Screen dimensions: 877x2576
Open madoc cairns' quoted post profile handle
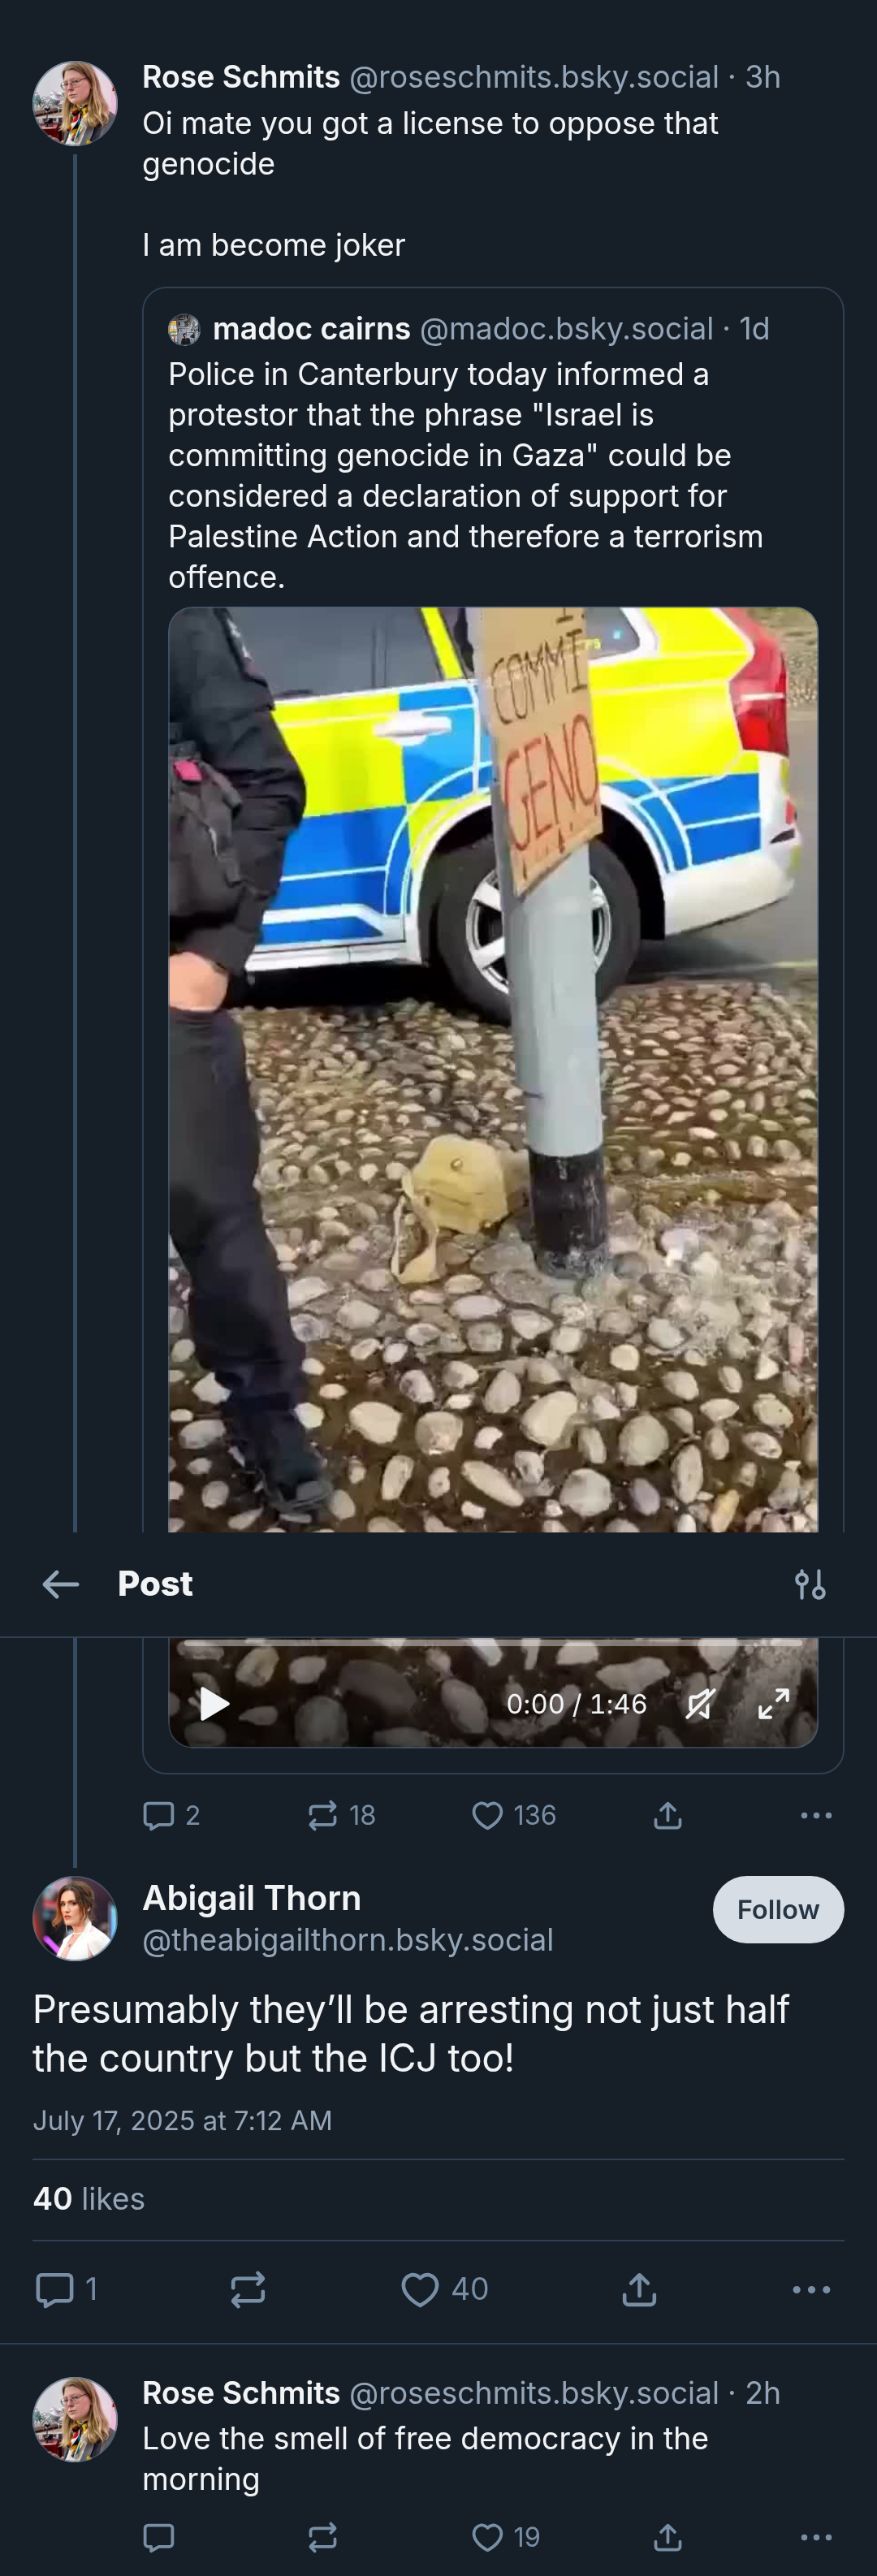click(x=566, y=328)
